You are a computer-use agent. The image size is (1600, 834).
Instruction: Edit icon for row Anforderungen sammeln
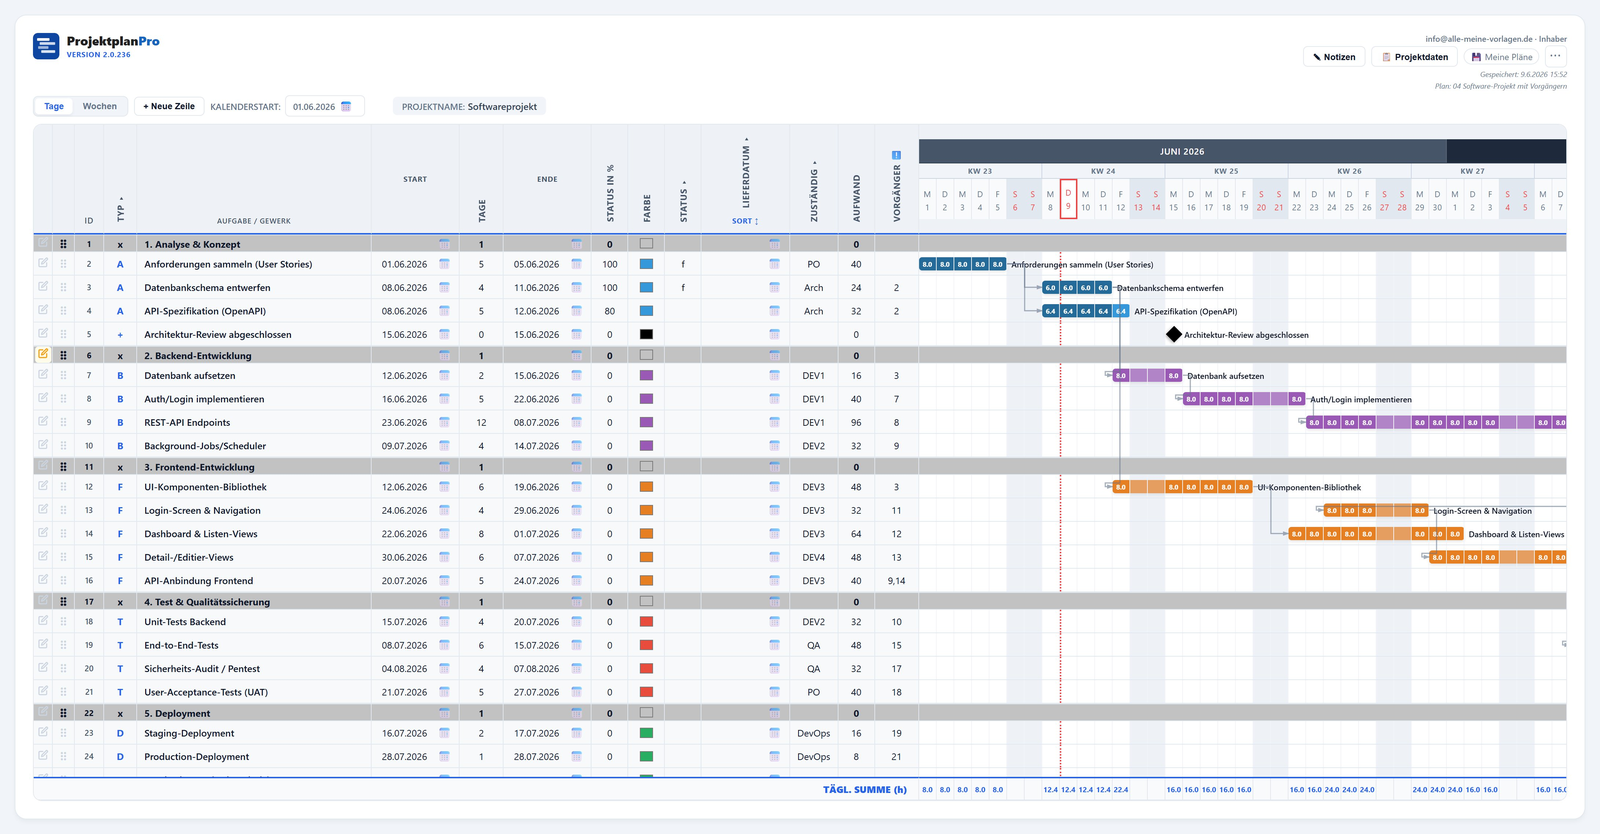click(43, 263)
